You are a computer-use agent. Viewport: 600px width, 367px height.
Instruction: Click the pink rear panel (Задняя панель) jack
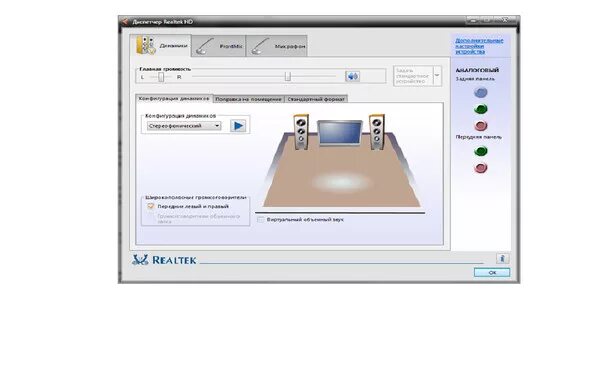[481, 126]
